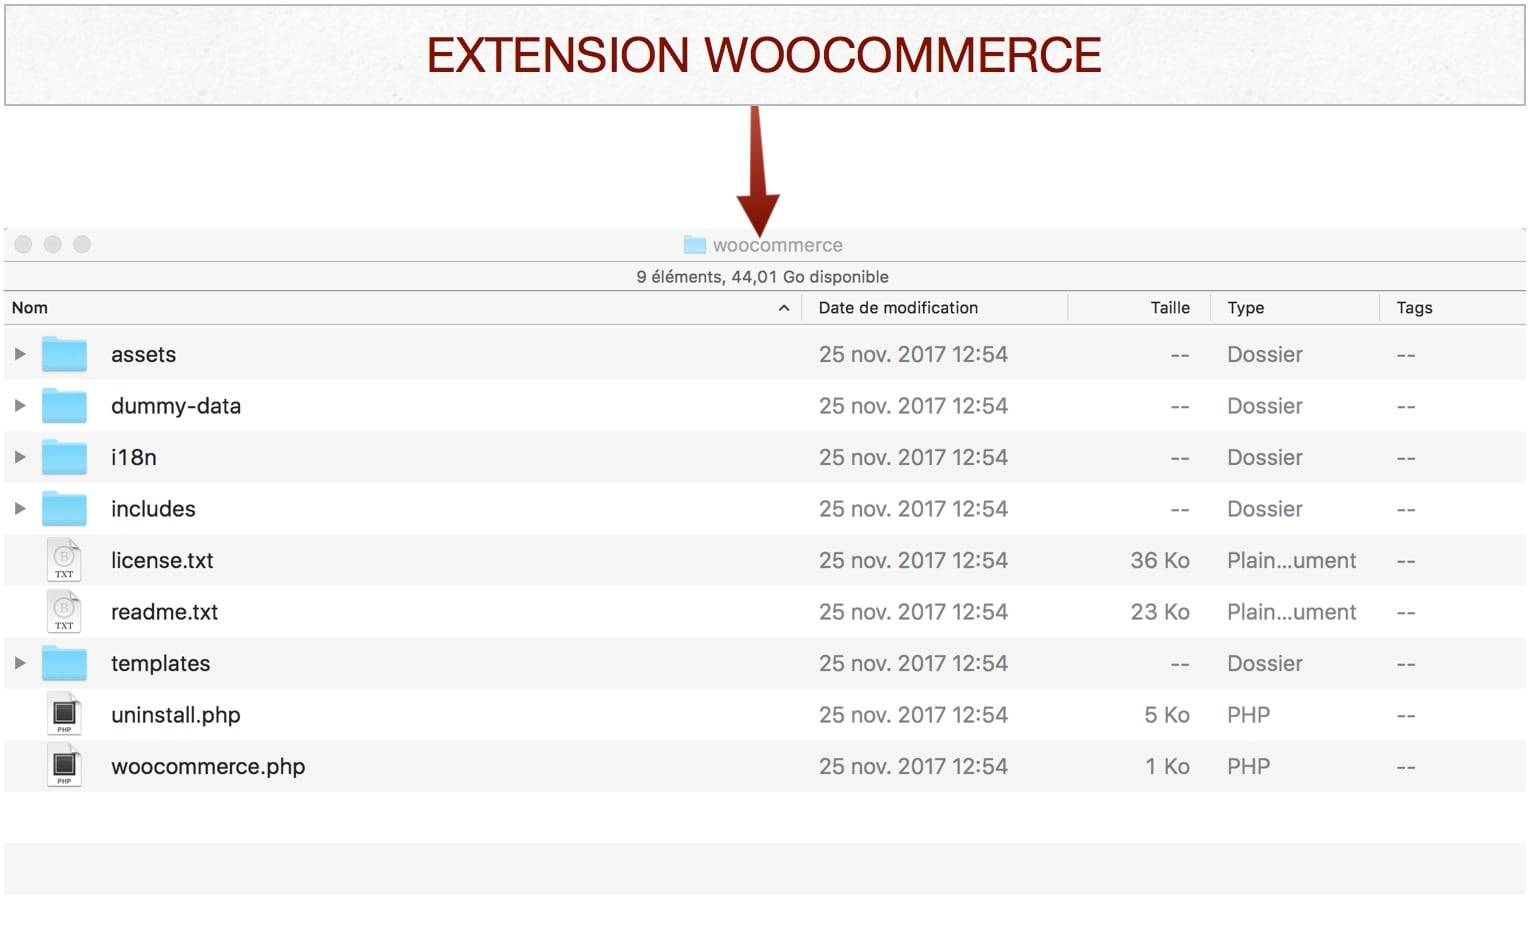Click the 9 éléments status bar text
This screenshot has height=946, width=1530.
coord(762,277)
